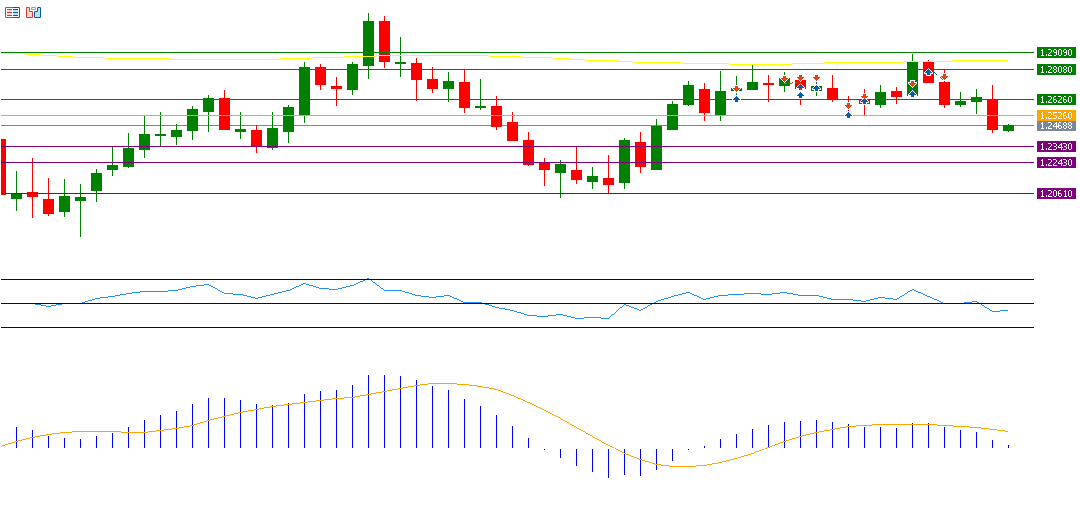Select the tall green candle at chart peak

pos(368,43)
